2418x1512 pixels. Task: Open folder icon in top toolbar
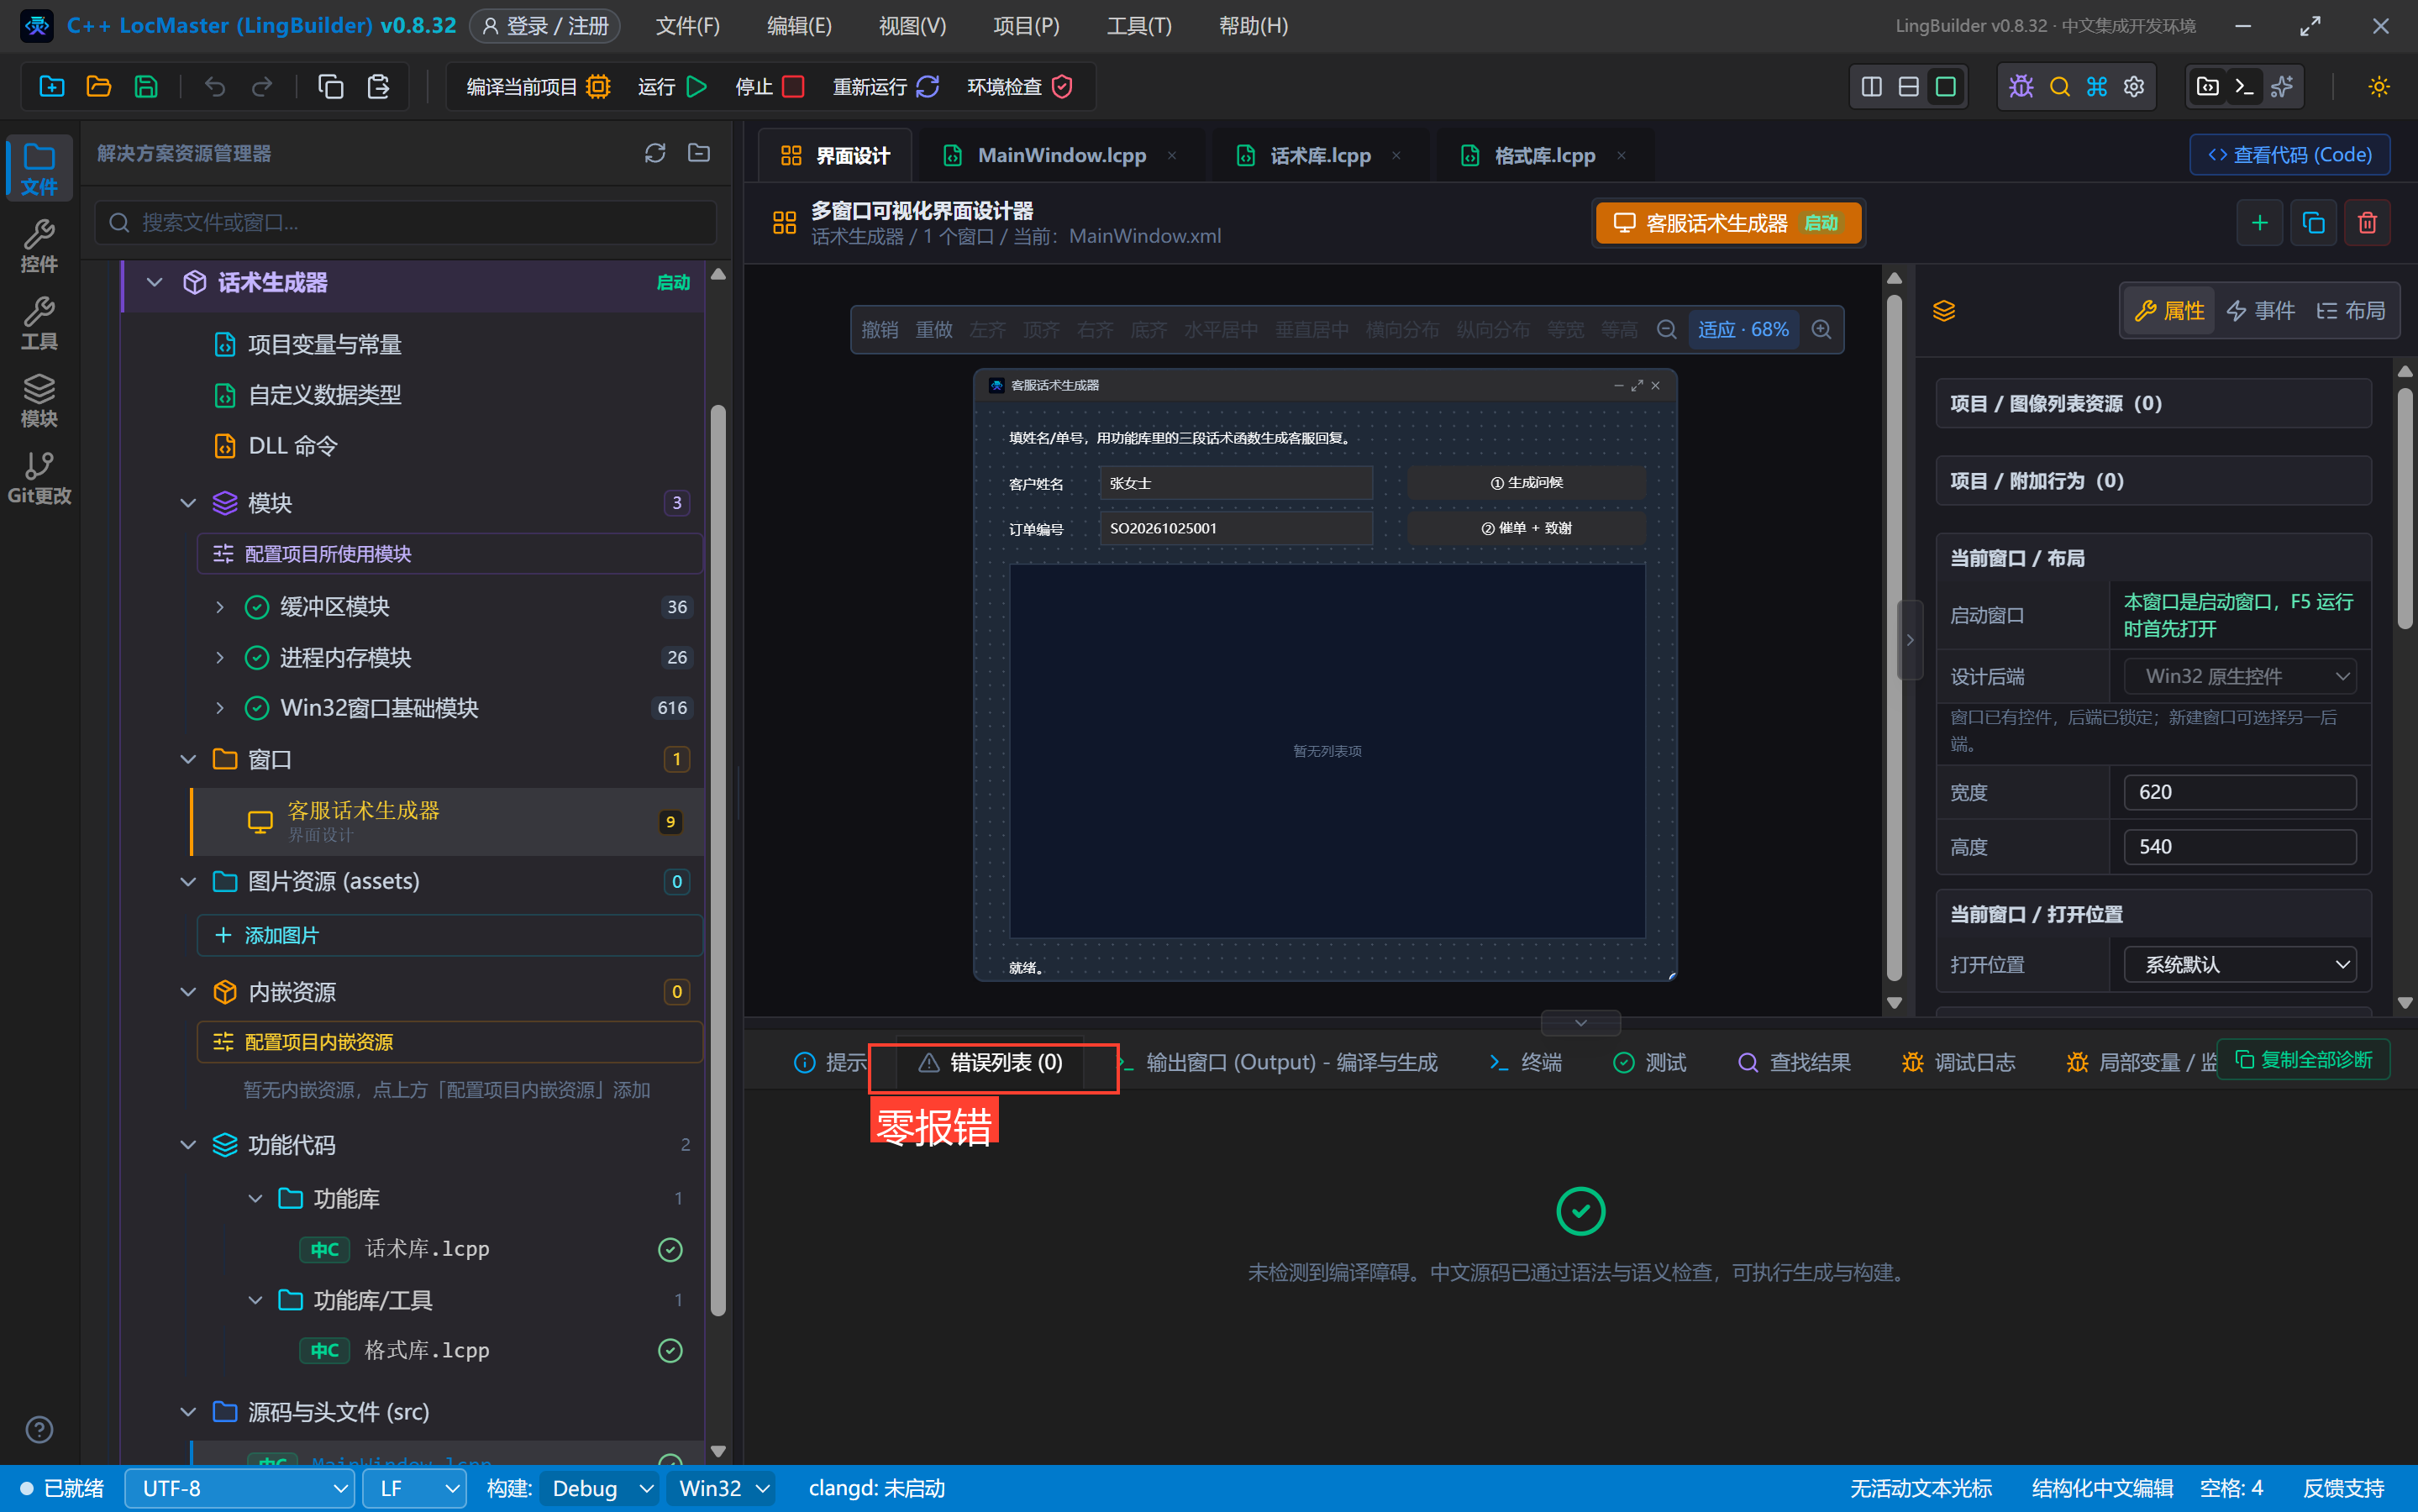point(98,87)
